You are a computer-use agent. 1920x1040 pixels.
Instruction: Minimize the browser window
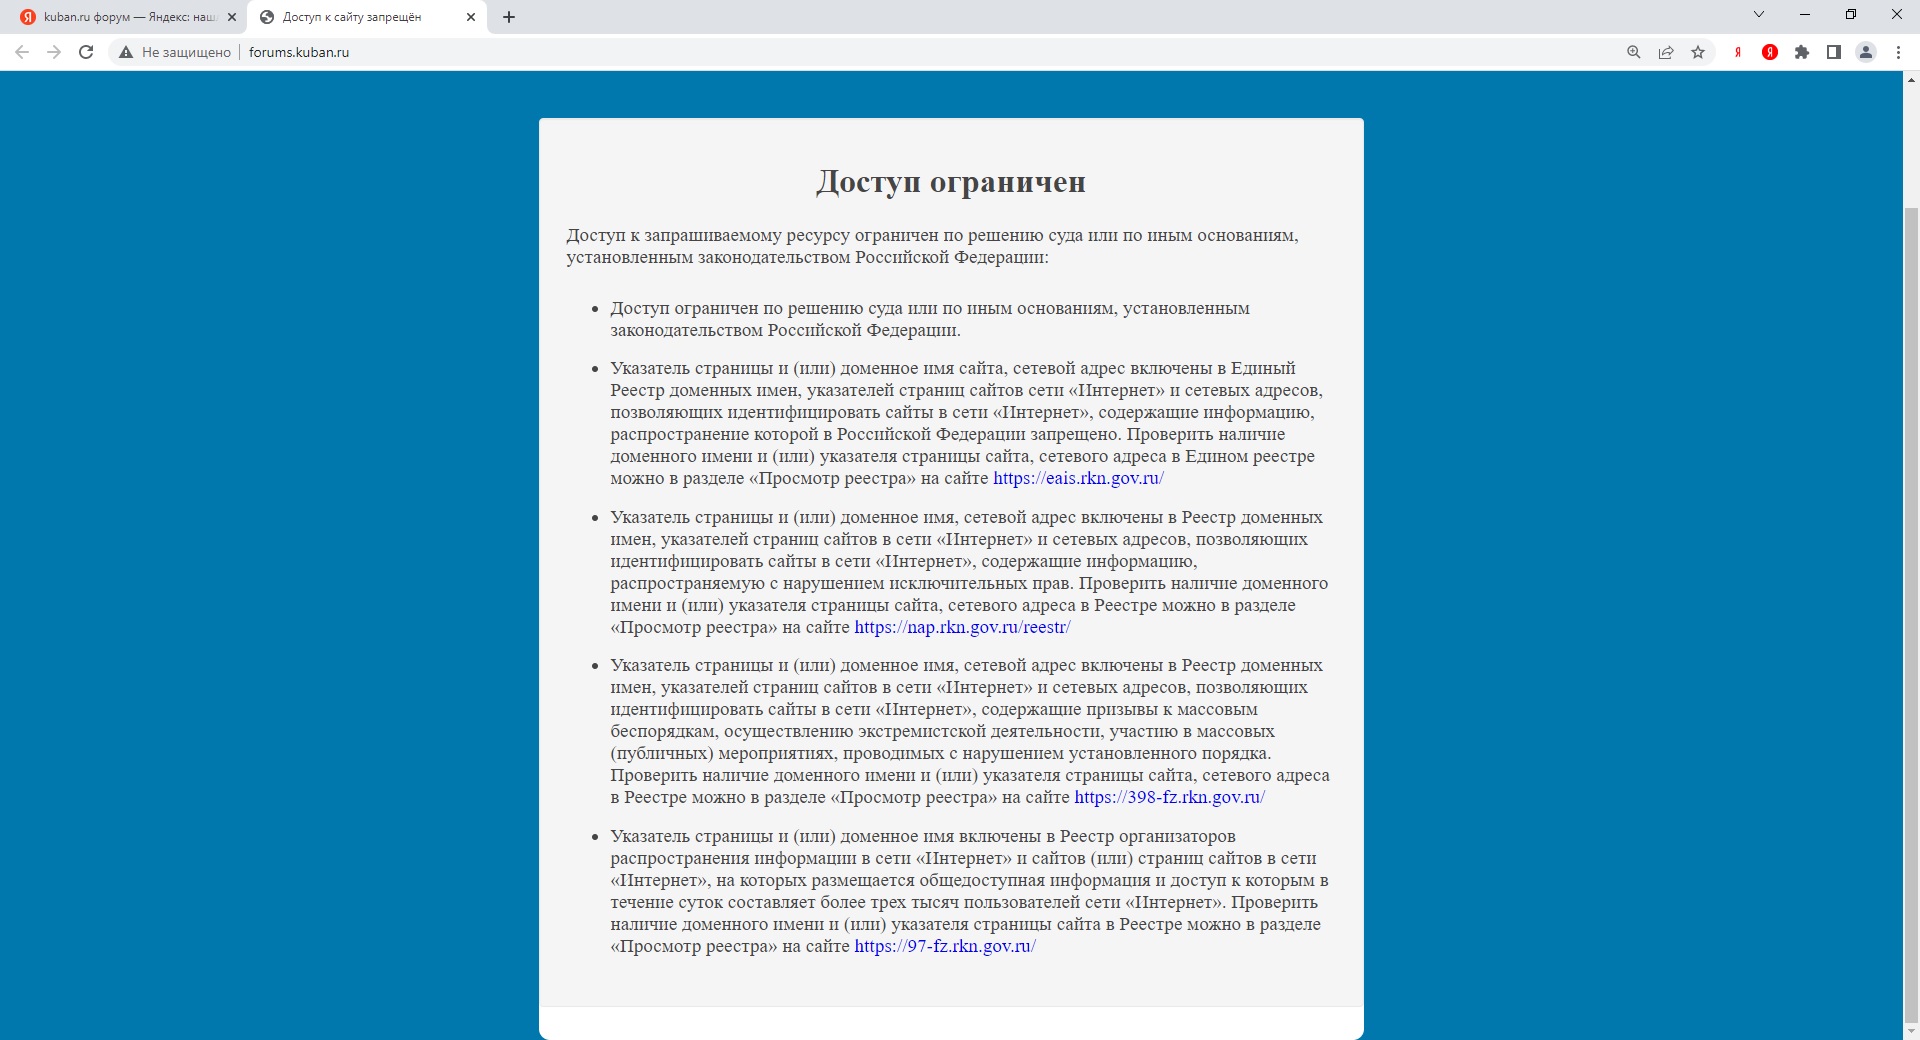tap(1805, 14)
